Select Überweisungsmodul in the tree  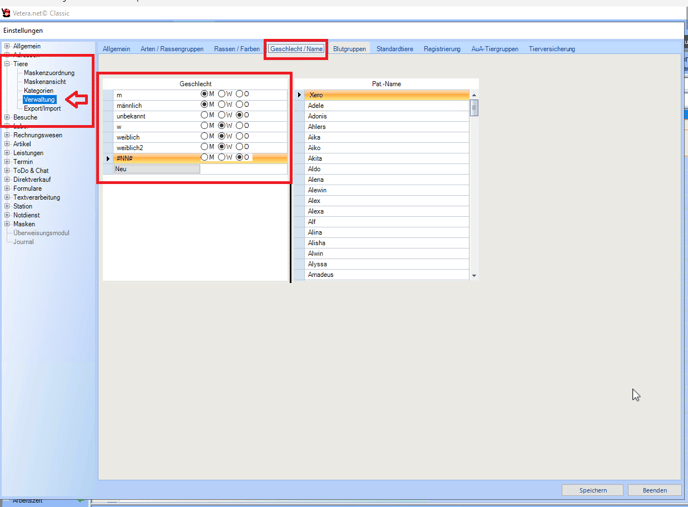(41, 233)
